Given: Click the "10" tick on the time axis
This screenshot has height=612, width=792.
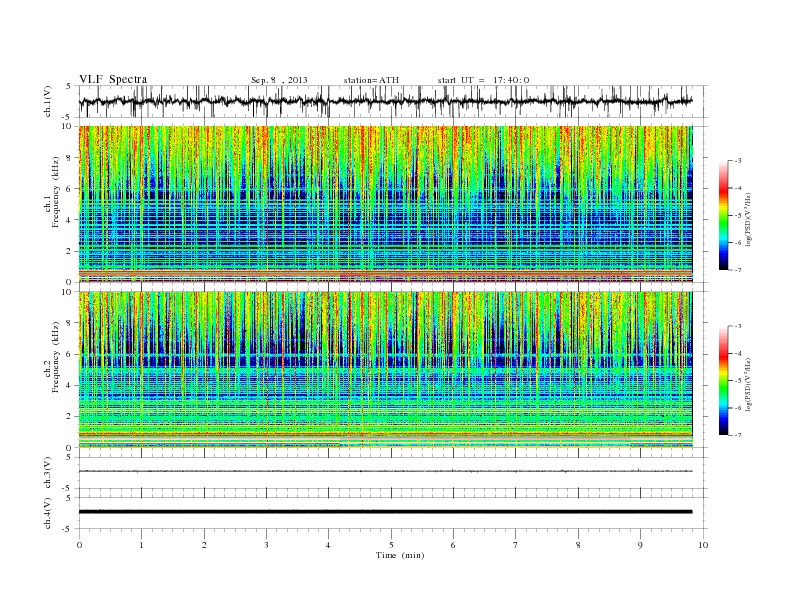Looking at the screenshot, I should [703, 545].
